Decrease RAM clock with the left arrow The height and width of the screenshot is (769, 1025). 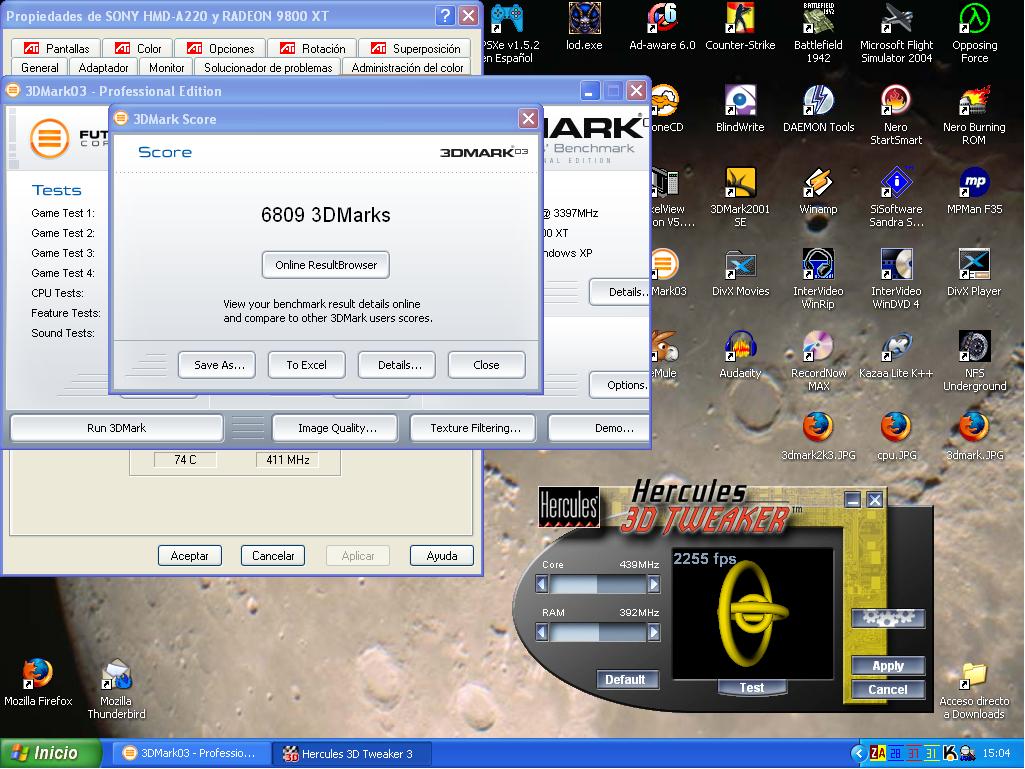click(x=542, y=632)
